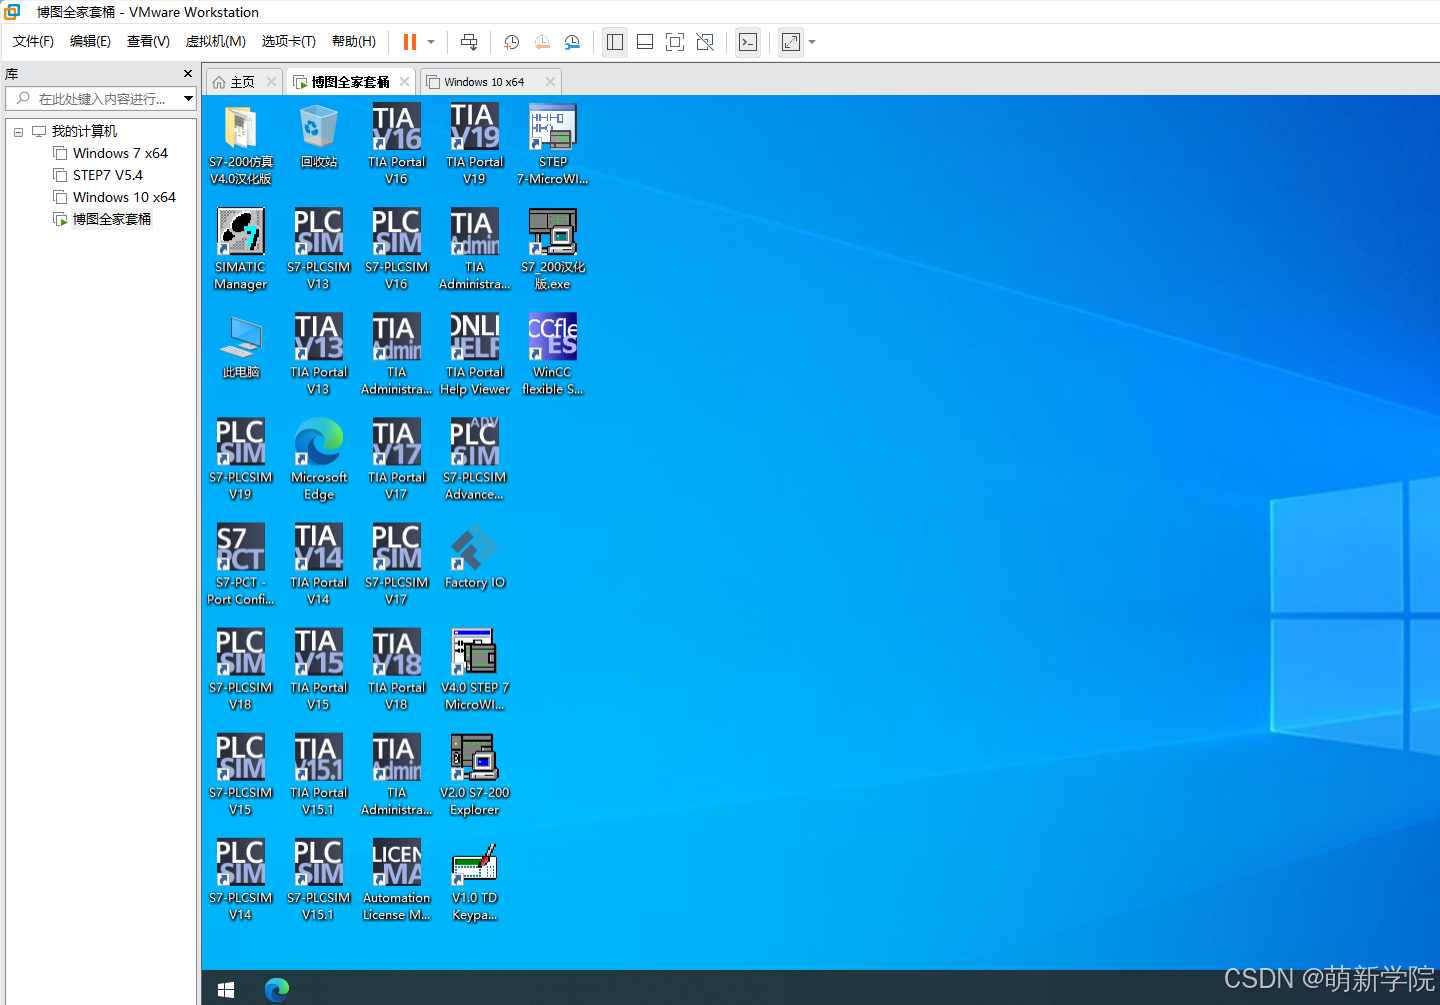The width and height of the screenshot is (1440, 1005).
Task: Select the Factory IO shortcut
Action: pyautogui.click(x=474, y=557)
